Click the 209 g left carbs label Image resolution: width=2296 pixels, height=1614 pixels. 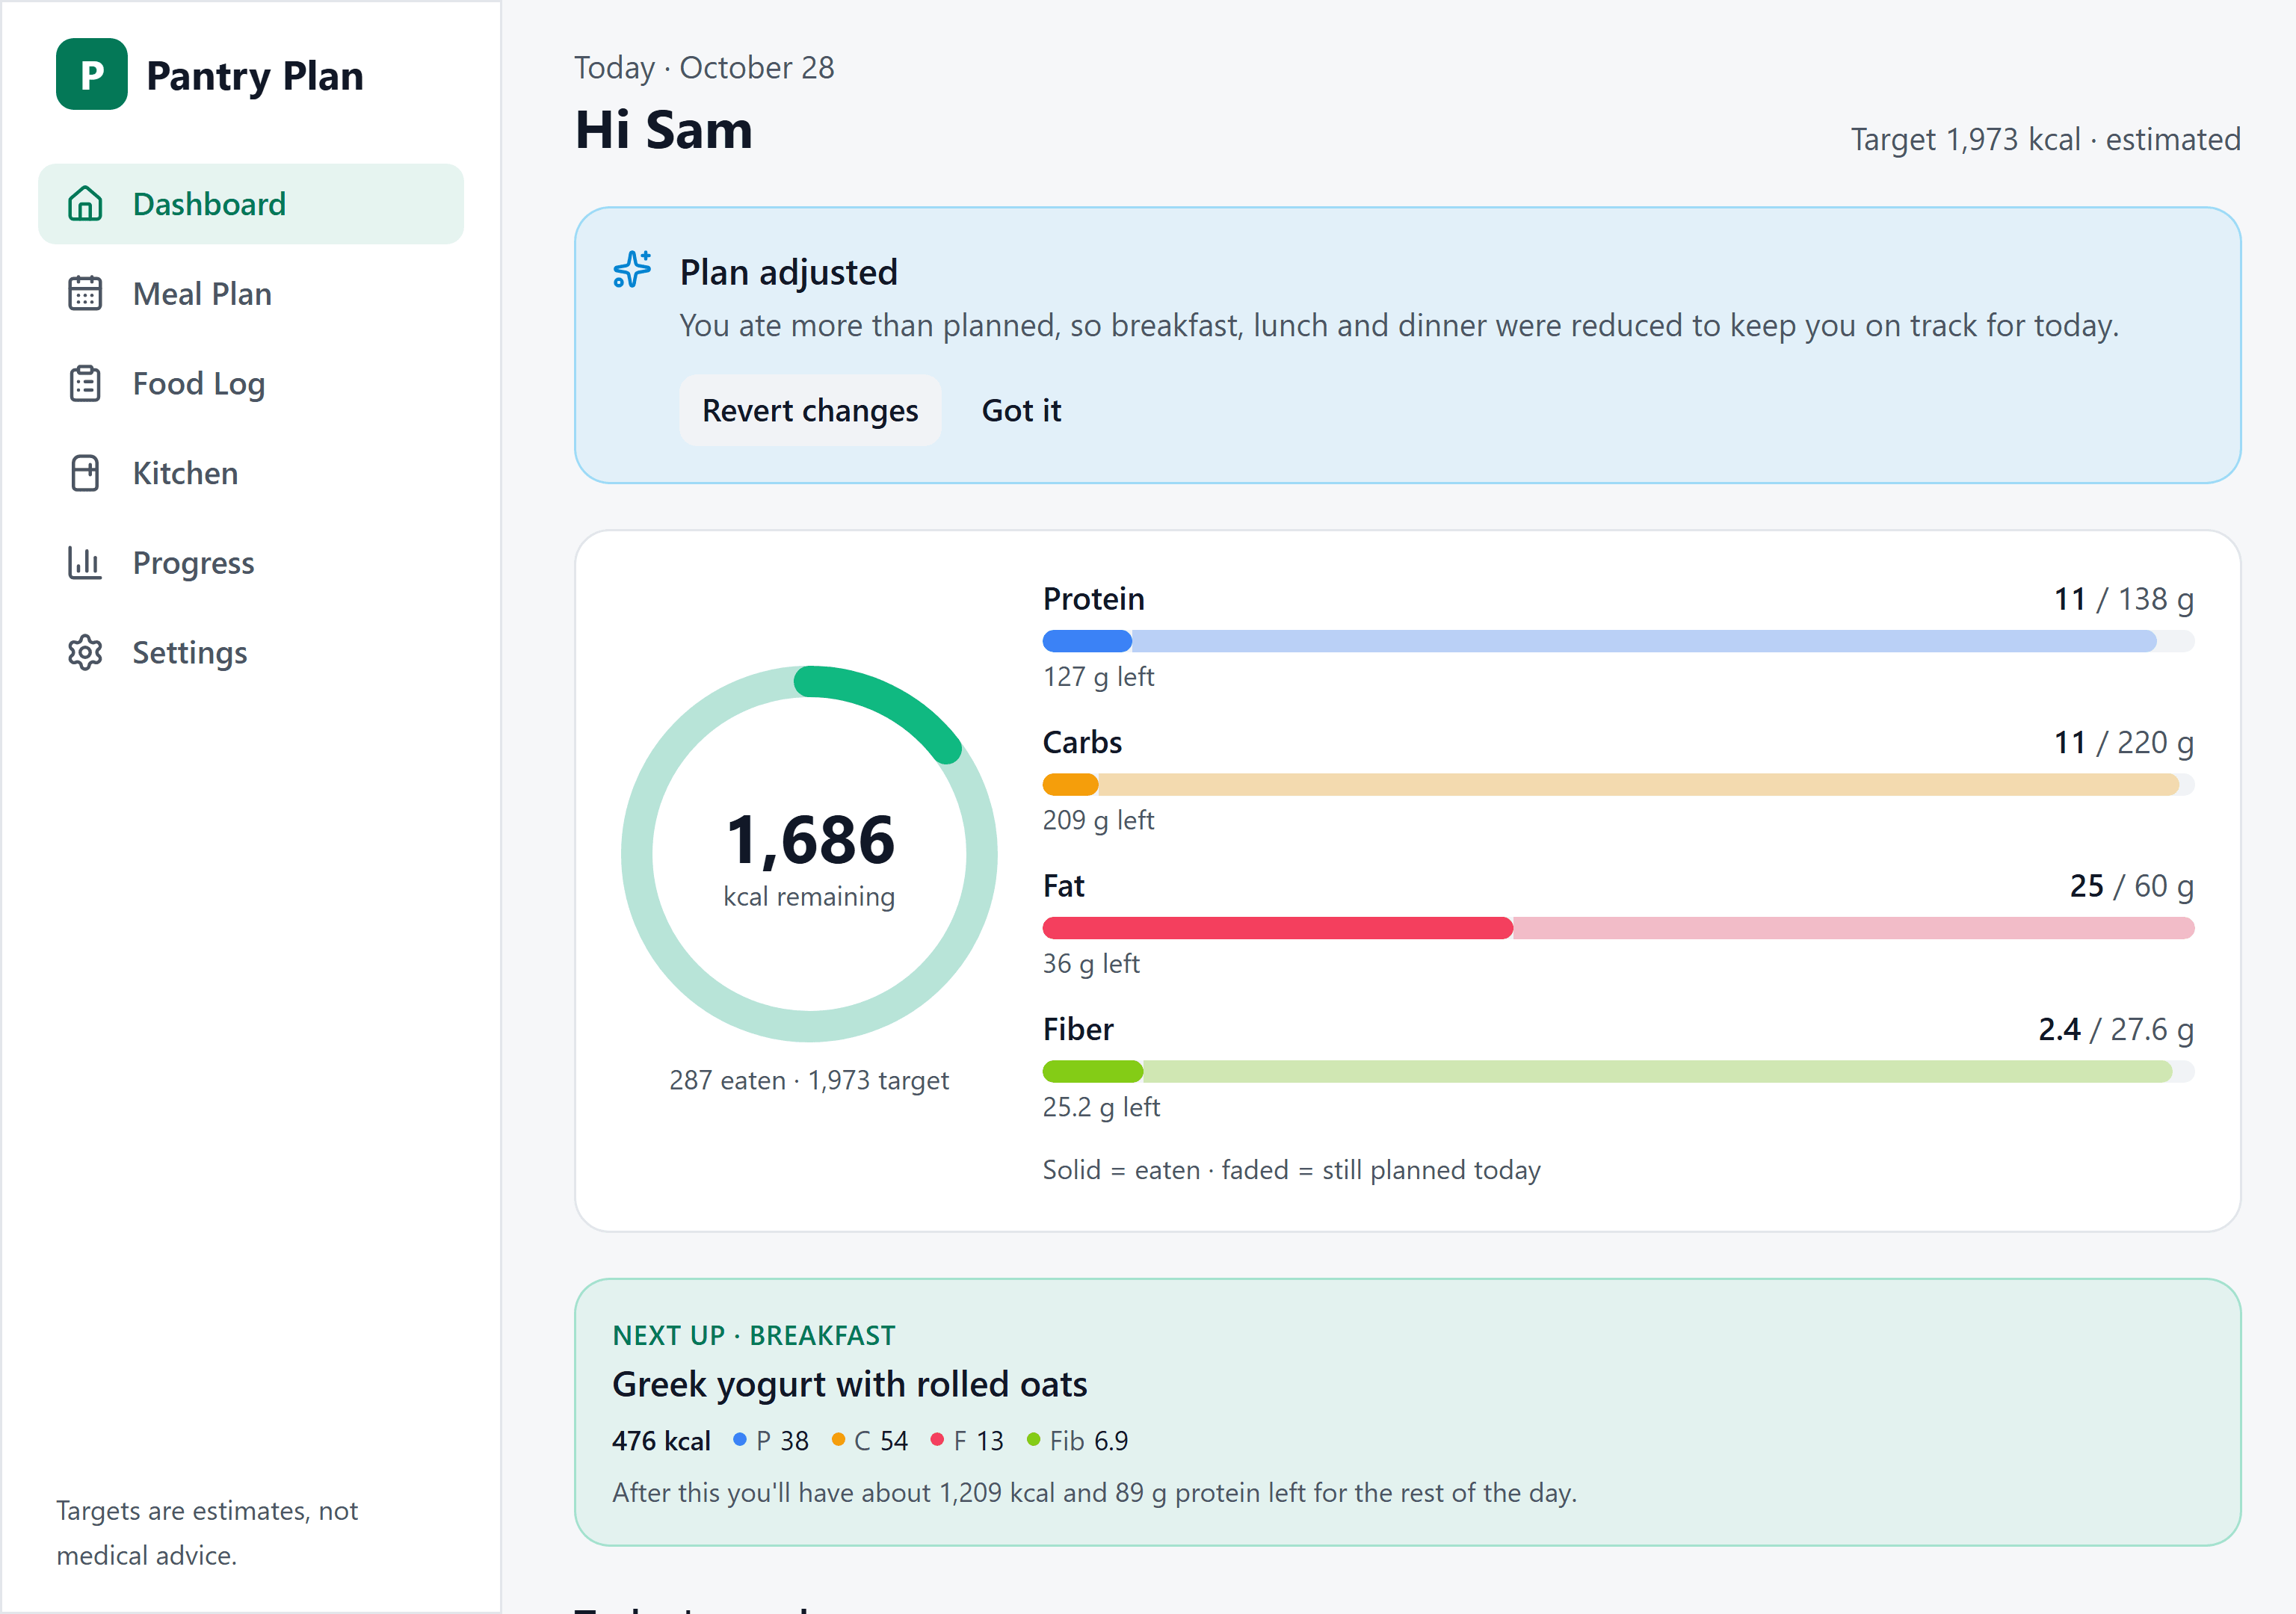tap(1098, 820)
